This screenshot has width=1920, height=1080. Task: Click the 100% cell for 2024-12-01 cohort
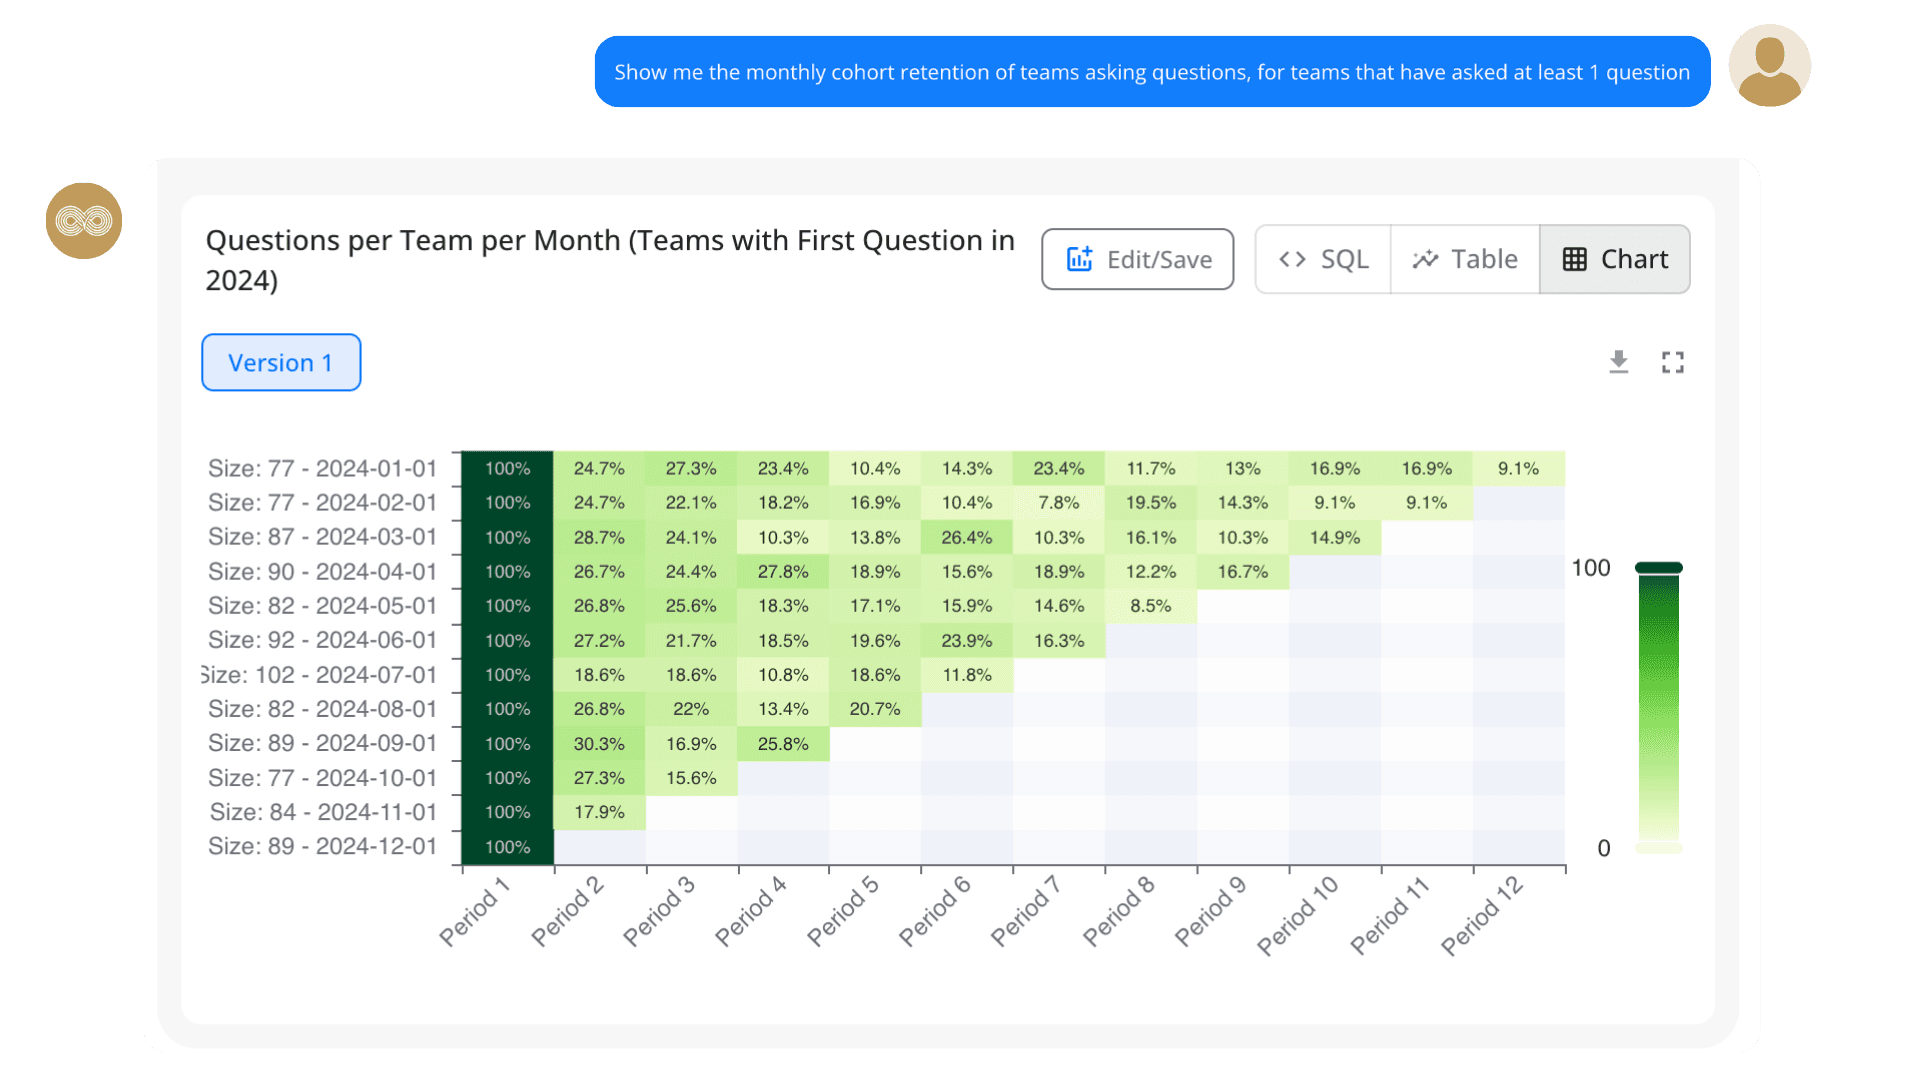[507, 847]
